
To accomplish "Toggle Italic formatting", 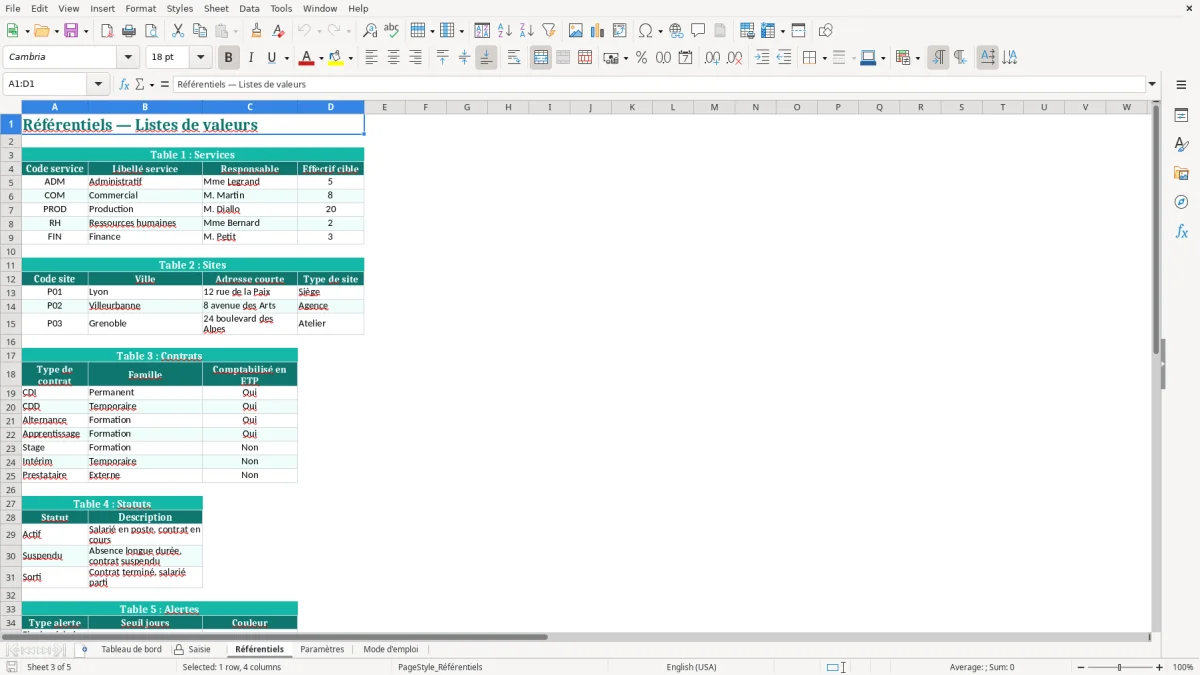I will point(250,58).
